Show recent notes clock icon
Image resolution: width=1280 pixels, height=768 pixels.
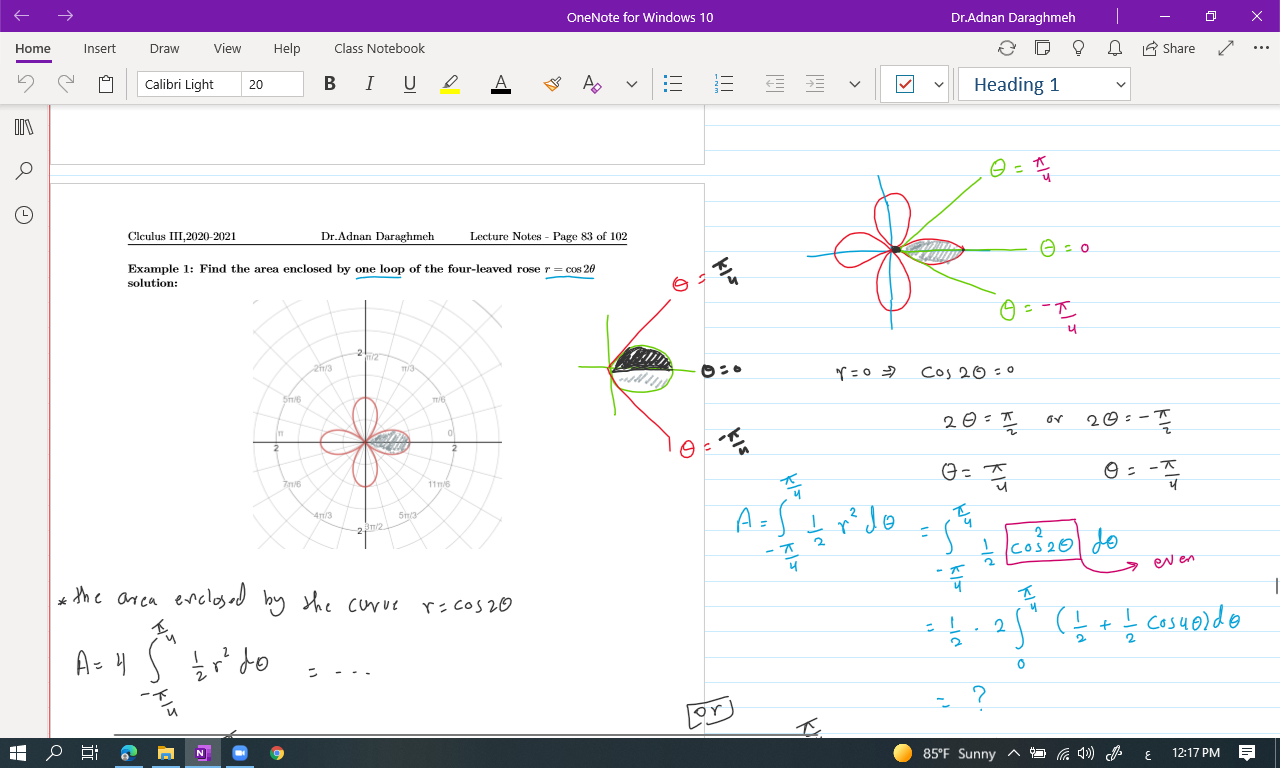point(25,215)
